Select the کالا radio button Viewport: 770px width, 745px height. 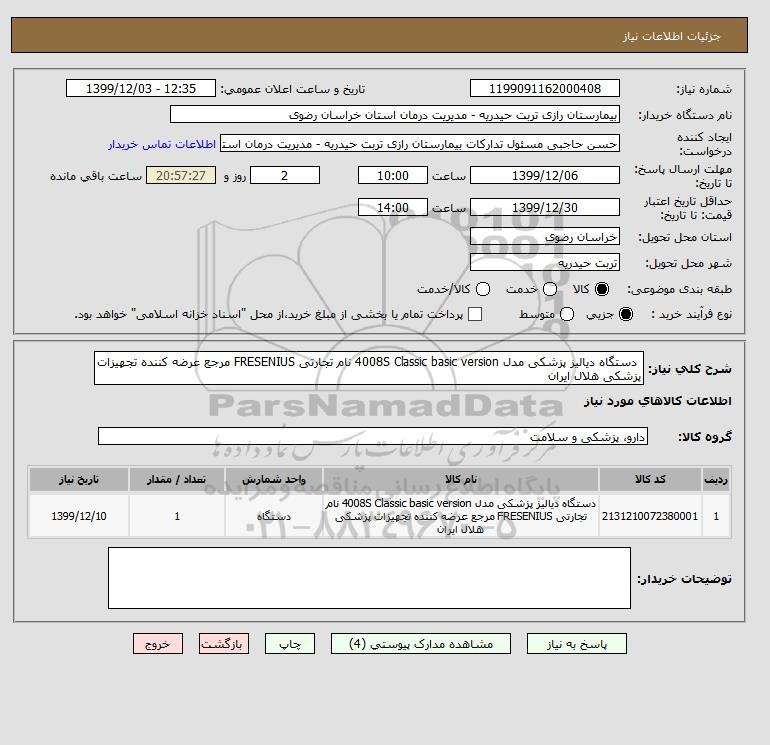(x=602, y=289)
